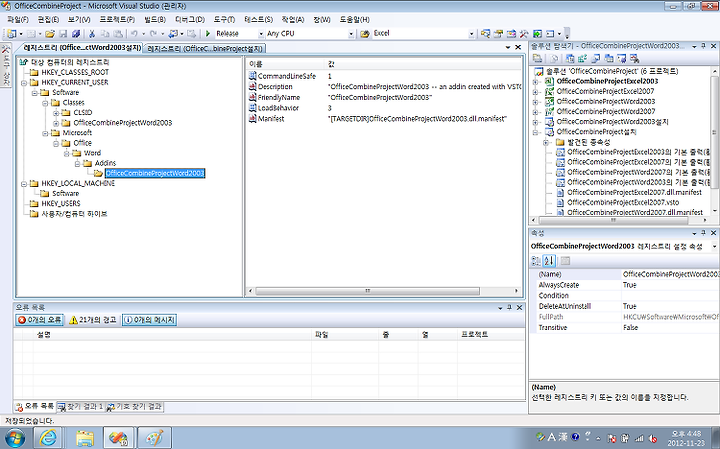This screenshot has width=720, height=449.
Task: Collapse the HKEY_CURRENT_USER registry node
Action: click(24, 83)
